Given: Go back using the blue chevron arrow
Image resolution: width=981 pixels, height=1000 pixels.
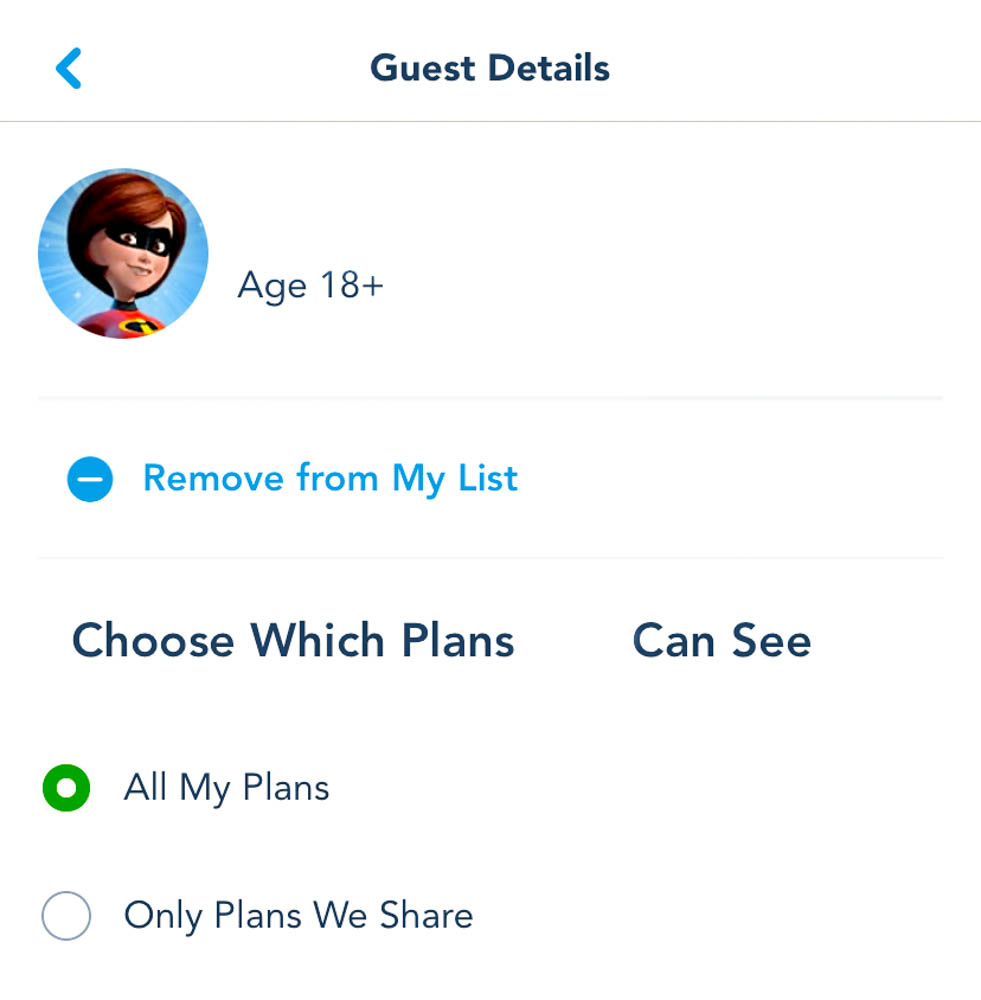Looking at the screenshot, I should [x=68, y=69].
